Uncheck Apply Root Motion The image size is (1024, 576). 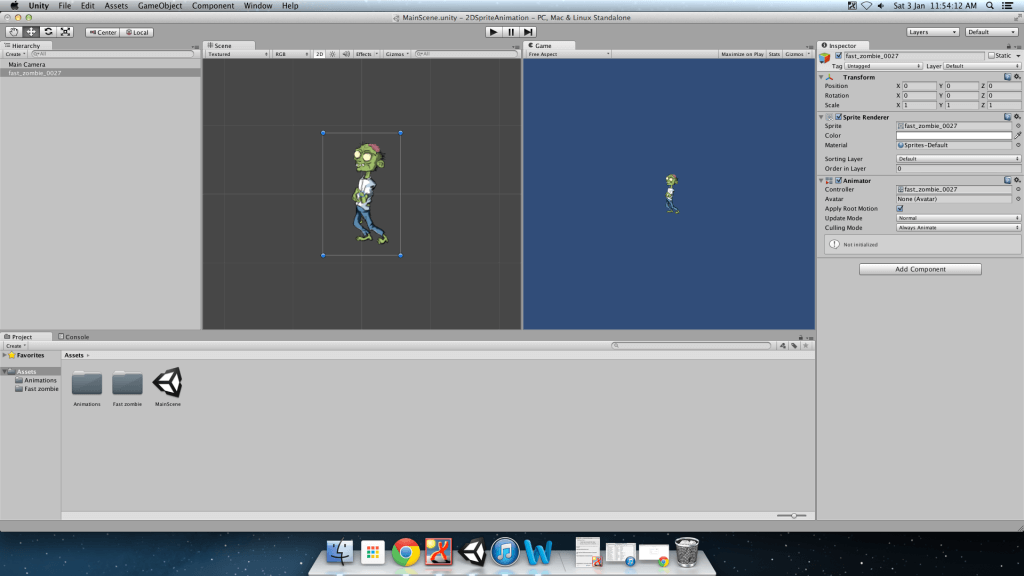click(900, 208)
